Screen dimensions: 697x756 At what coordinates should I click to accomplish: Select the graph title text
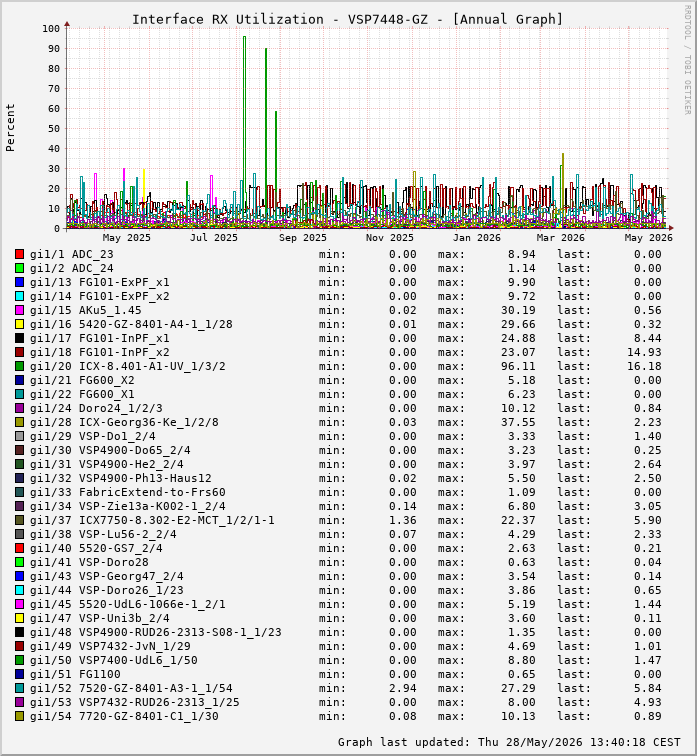click(348, 19)
